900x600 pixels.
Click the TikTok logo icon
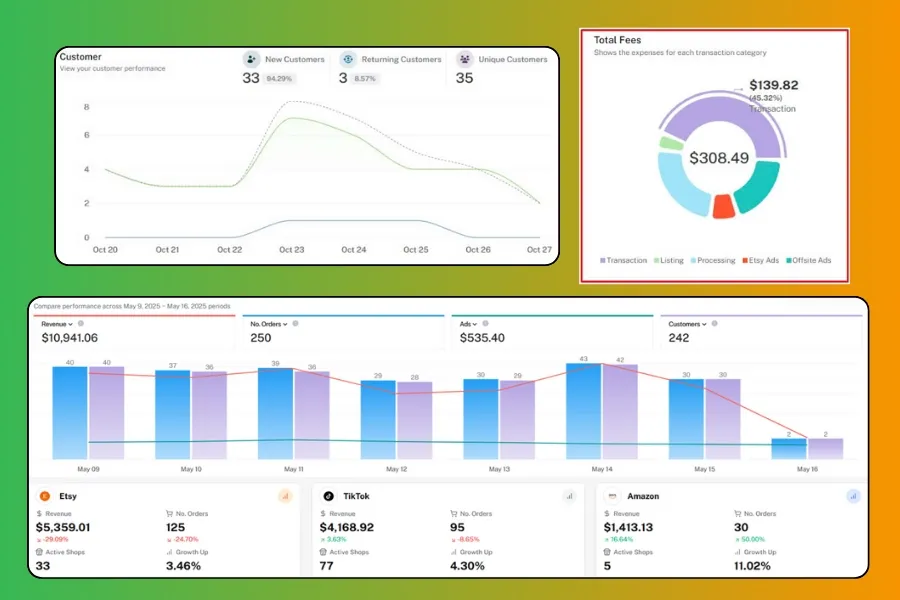click(328, 496)
